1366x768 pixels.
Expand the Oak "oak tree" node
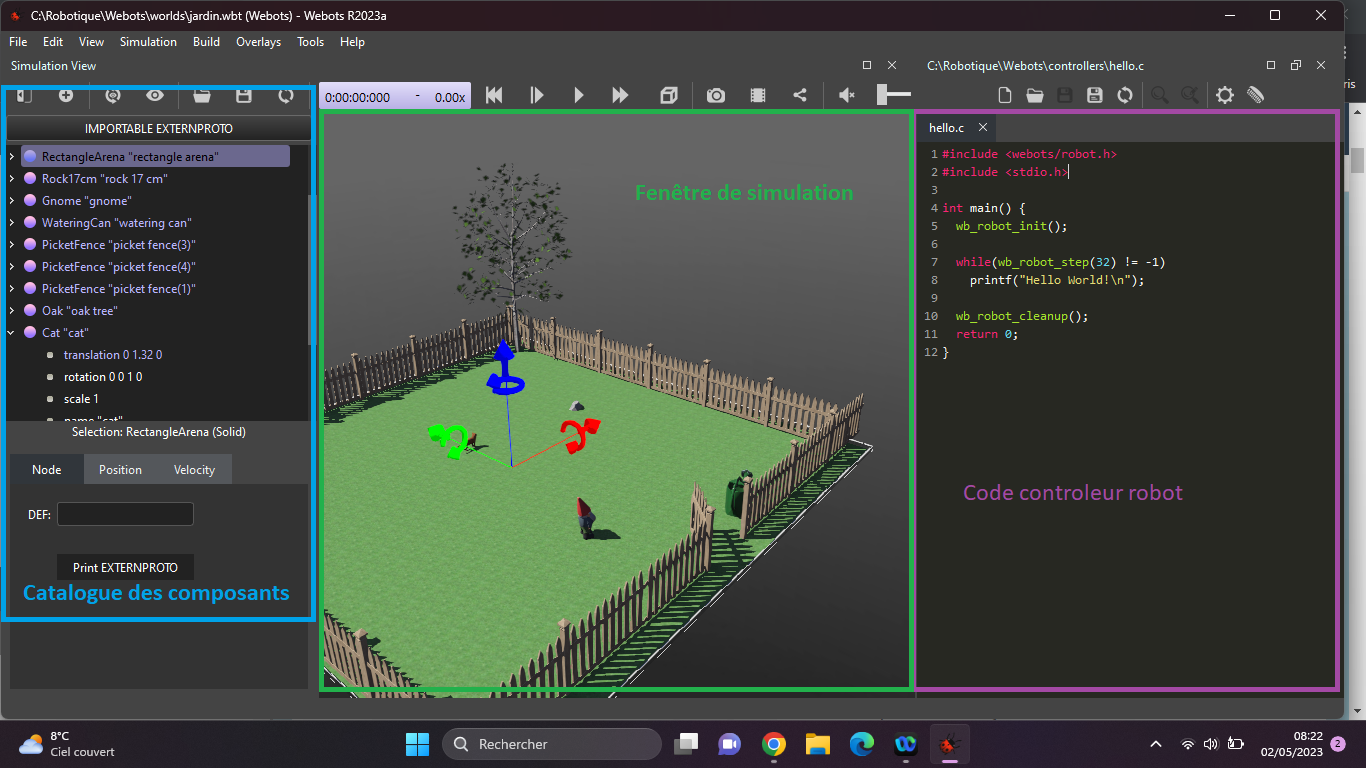tap(12, 311)
